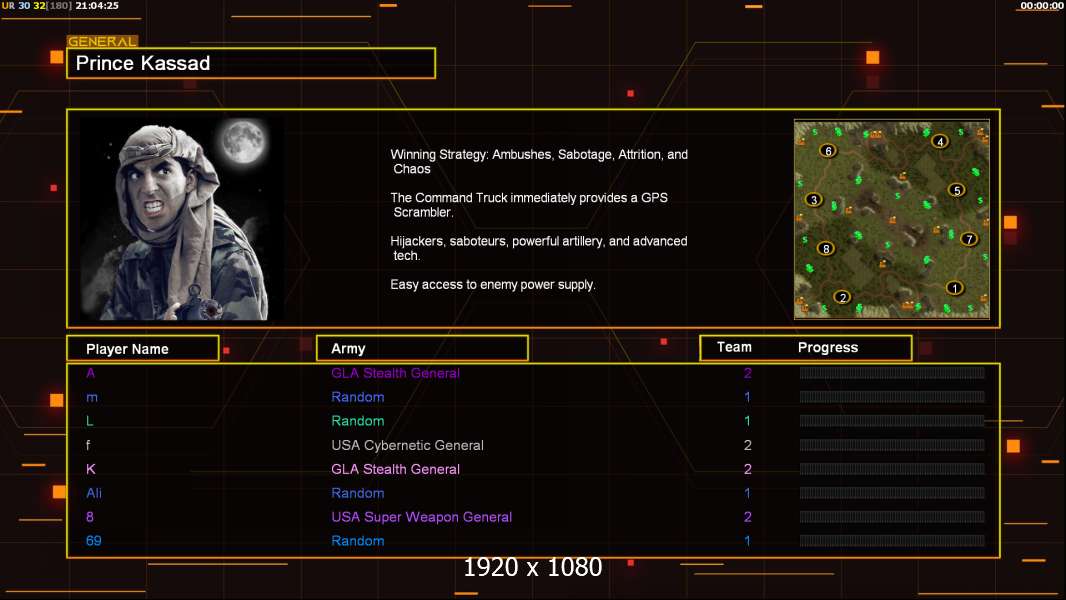Image resolution: width=1066 pixels, height=600 pixels.
Task: Select player Ali in the list
Action: [x=94, y=493]
